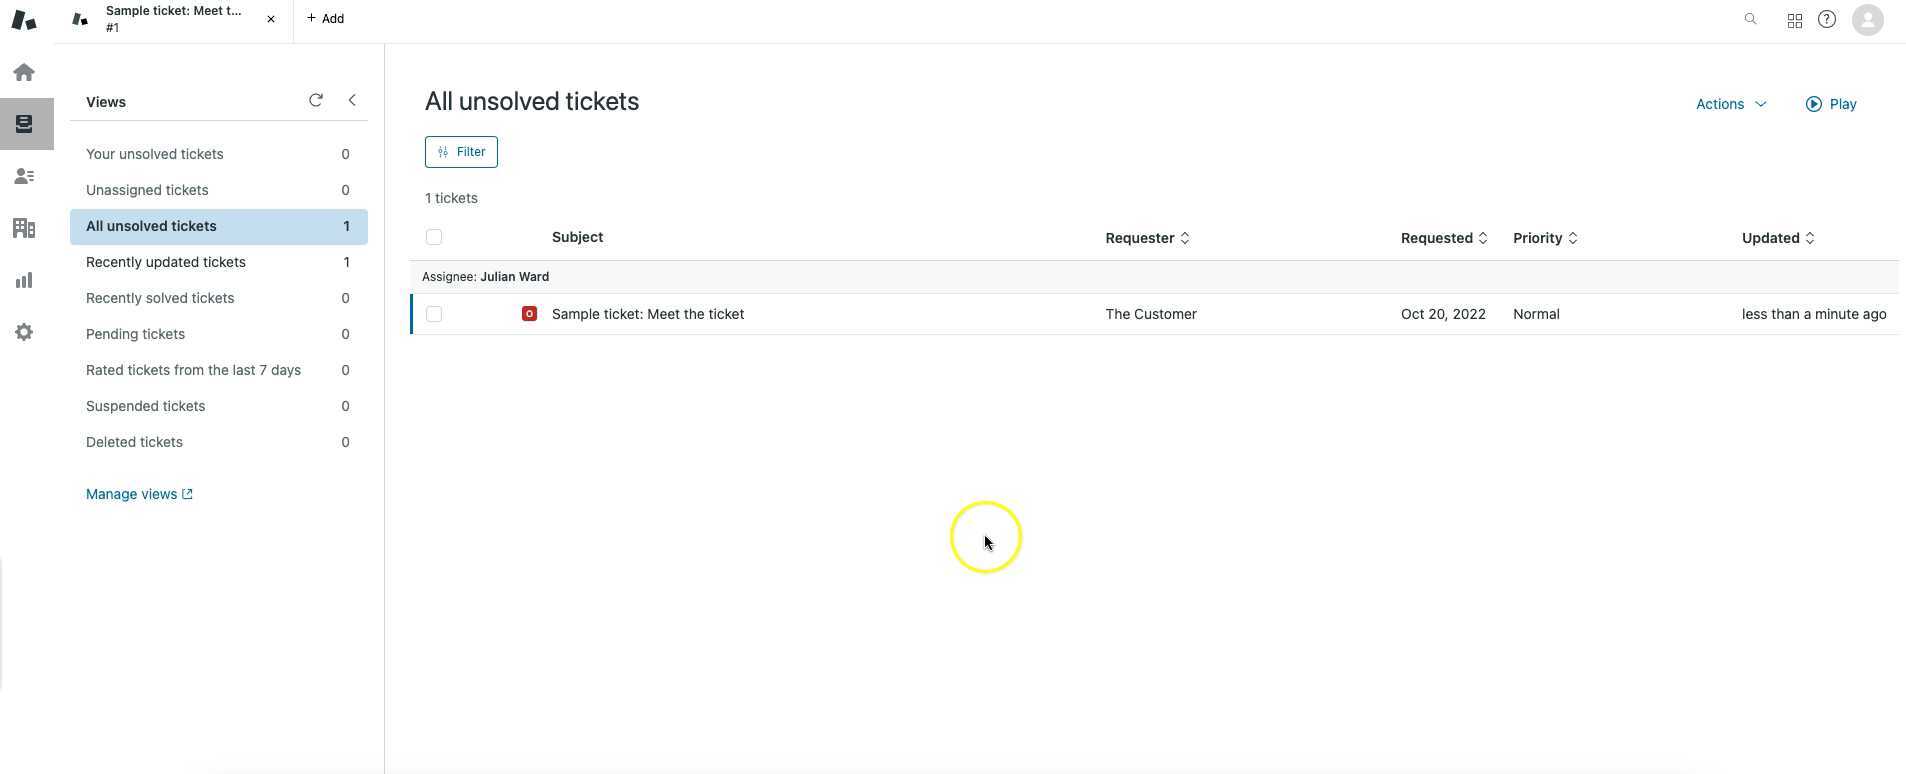Image resolution: width=1906 pixels, height=774 pixels.
Task: Refresh the Views list
Action: tap(316, 100)
